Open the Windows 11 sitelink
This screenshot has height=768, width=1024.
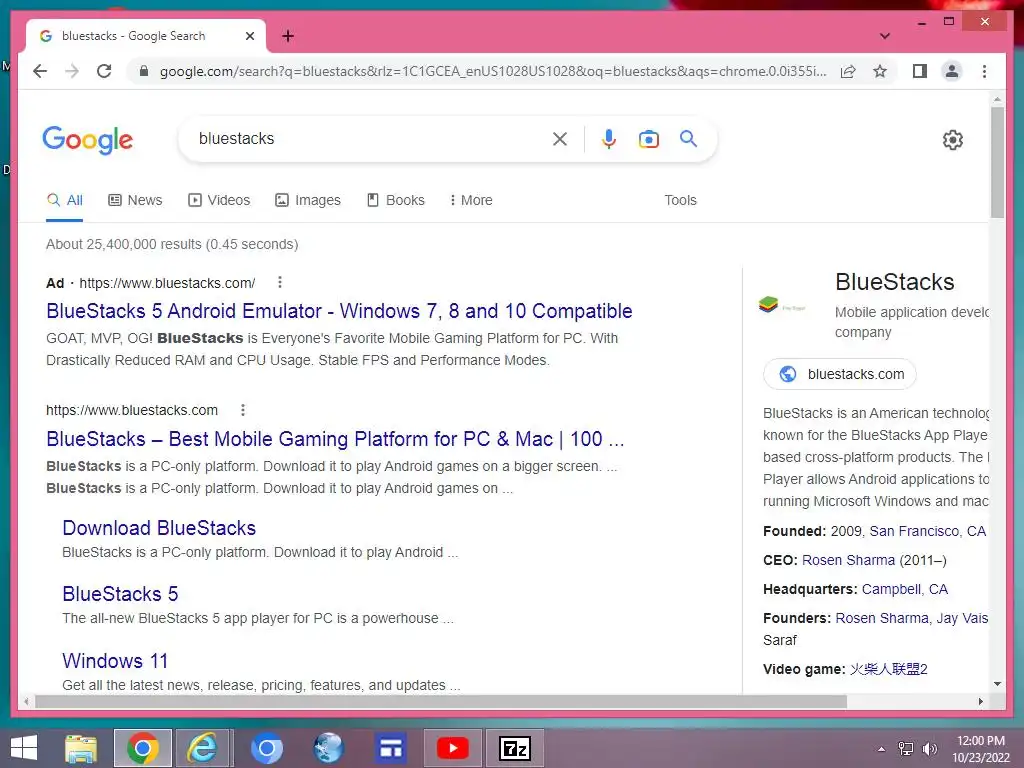pyautogui.click(x=115, y=661)
